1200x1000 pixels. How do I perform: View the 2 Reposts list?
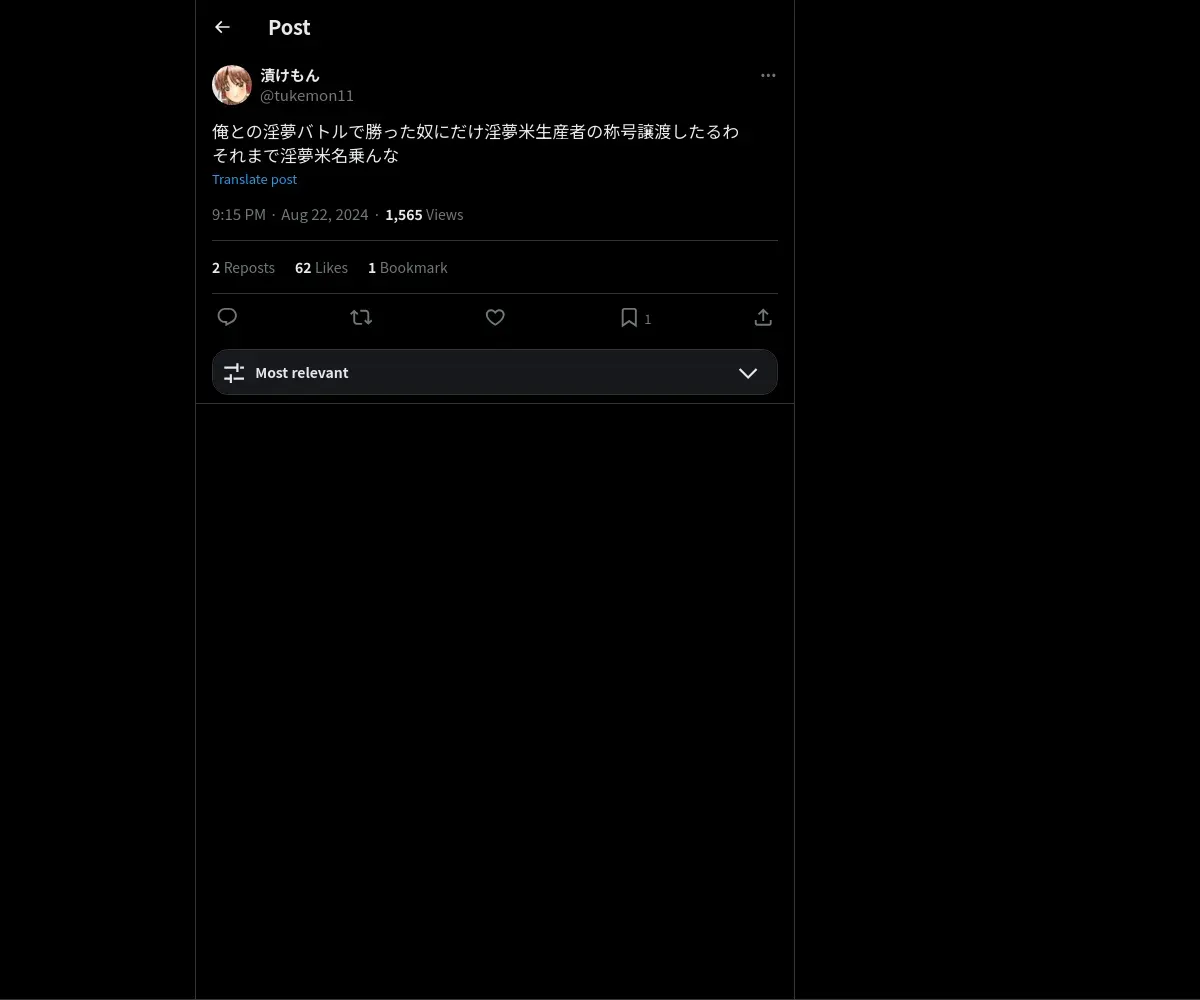point(243,268)
